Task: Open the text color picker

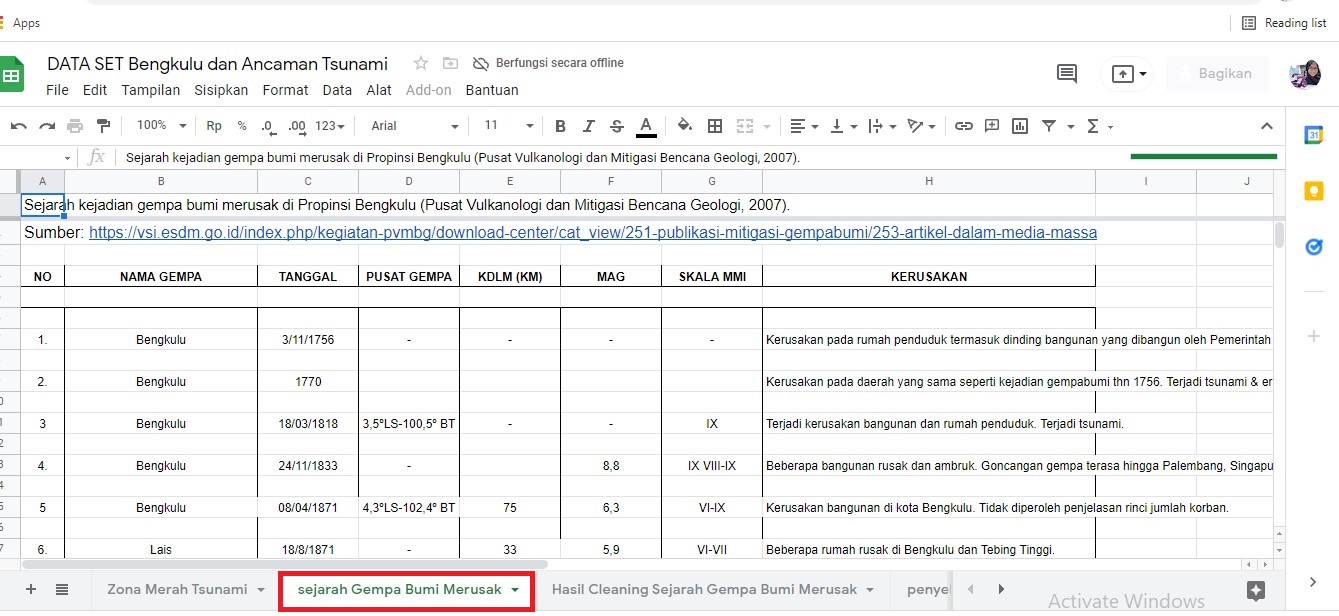Action: click(x=646, y=126)
